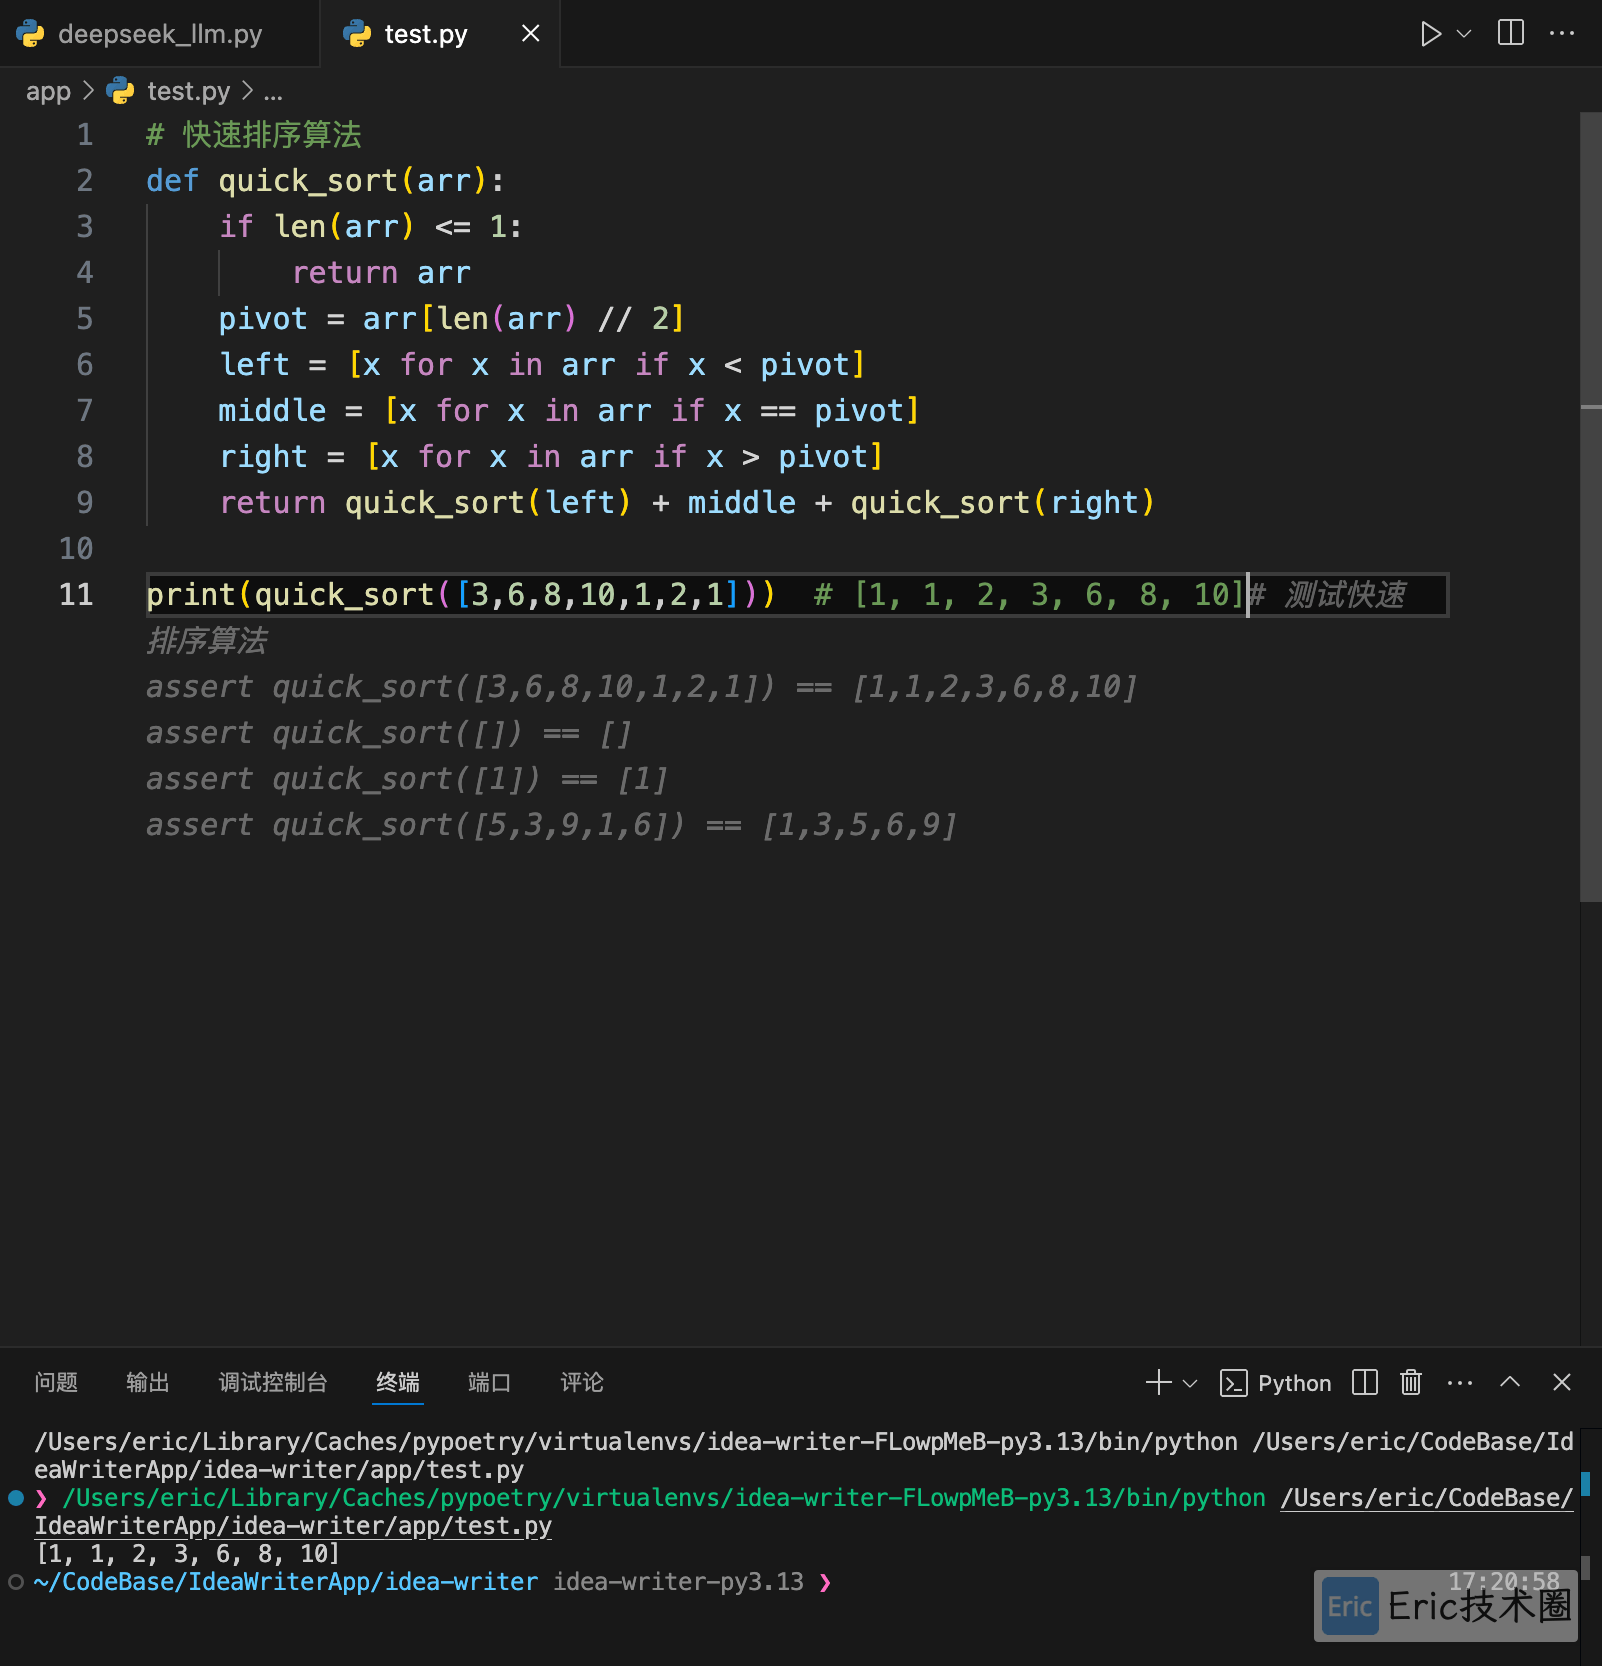This screenshot has width=1602, height=1666.
Task: Split the editor to the right
Action: point(1511,33)
